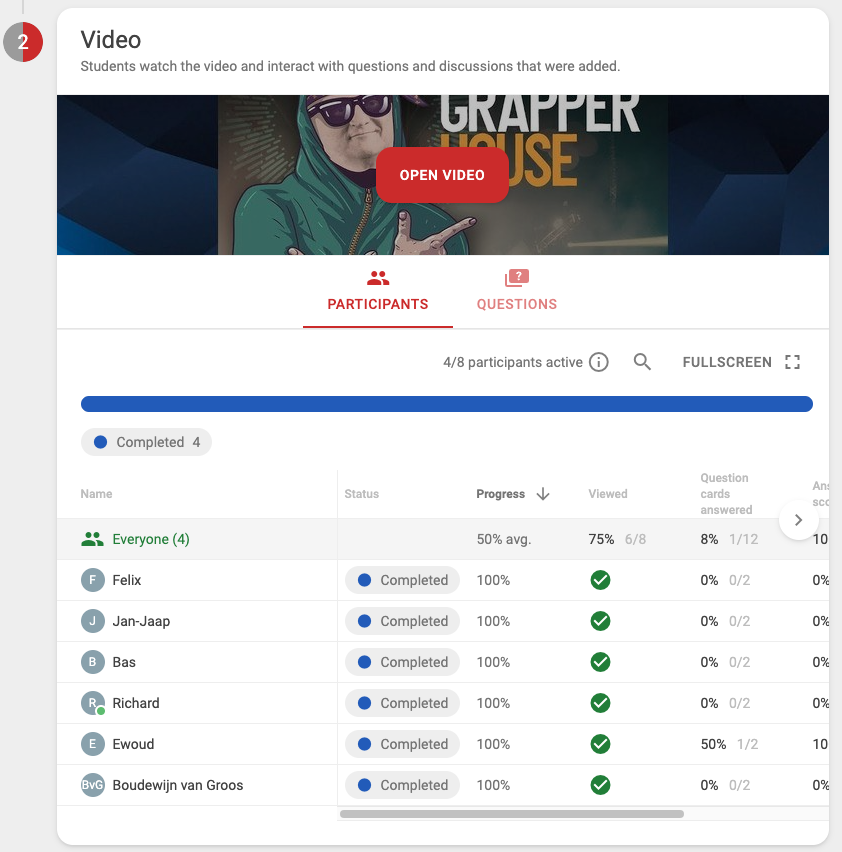Viewport: 842px width, 852px height.
Task: Click Felix's avatar icon
Action: coord(92,580)
